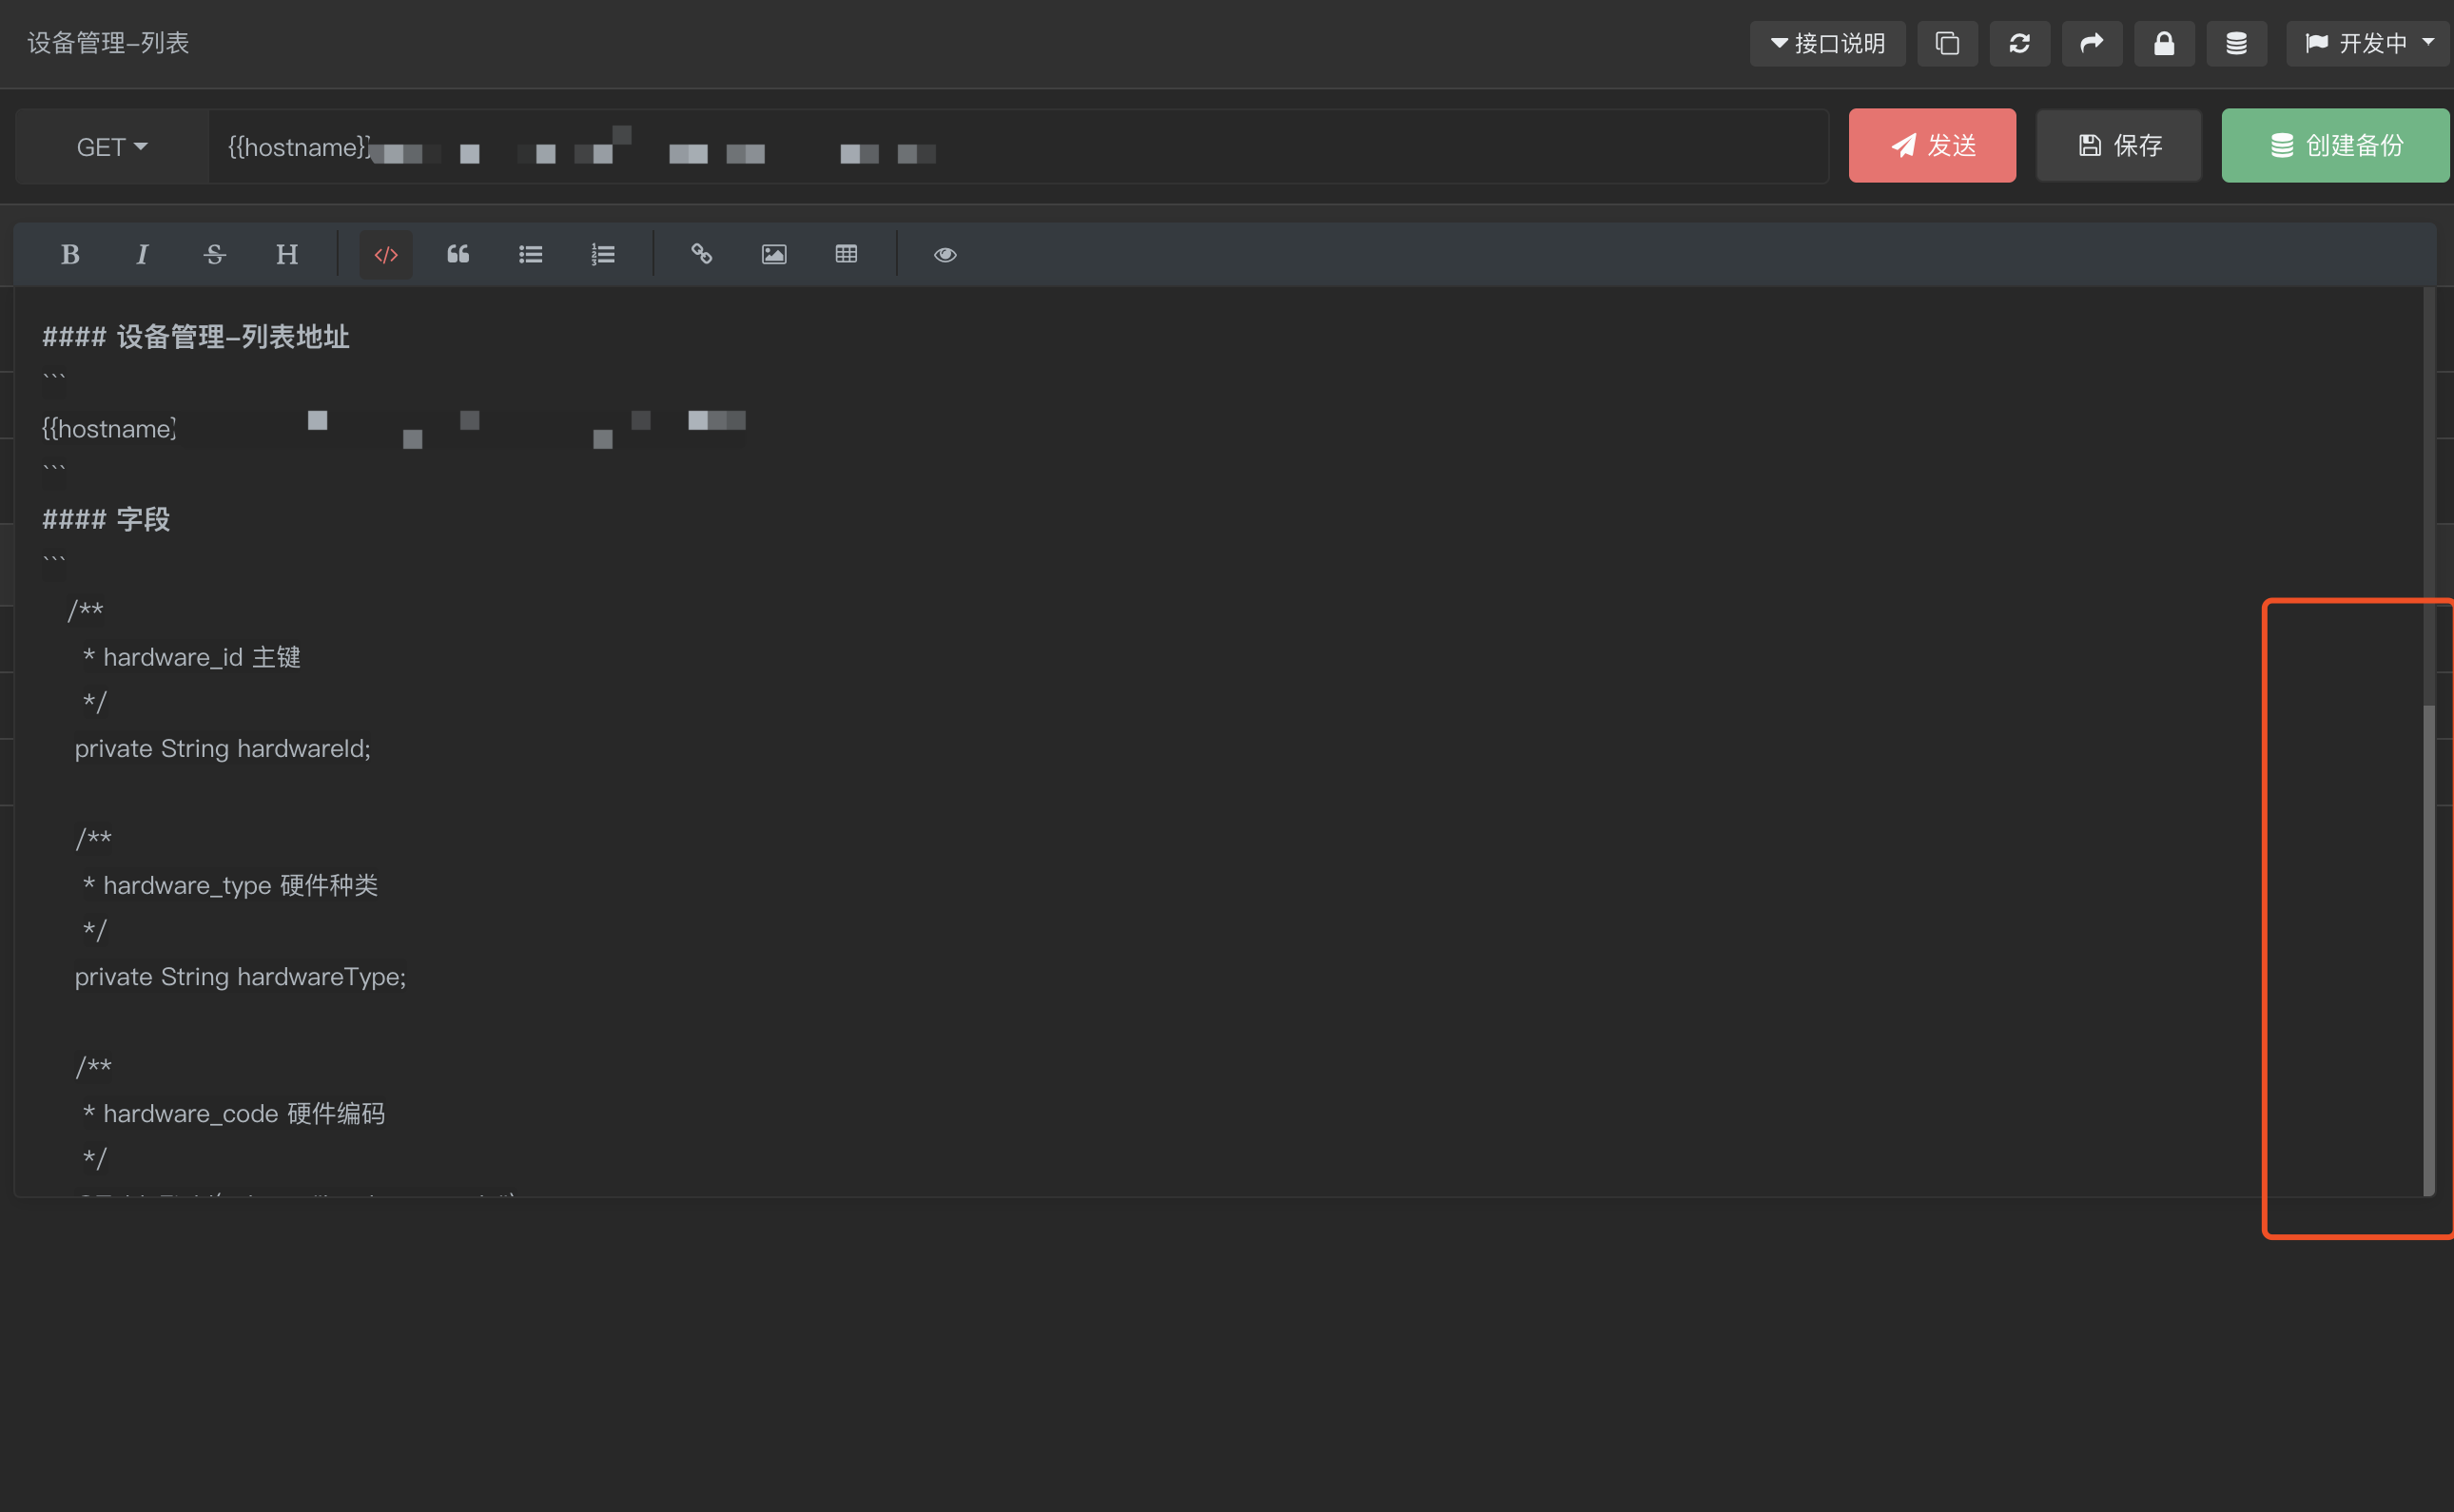Click into the request URL input field
The width and height of the screenshot is (2454, 1512).
(1018, 147)
